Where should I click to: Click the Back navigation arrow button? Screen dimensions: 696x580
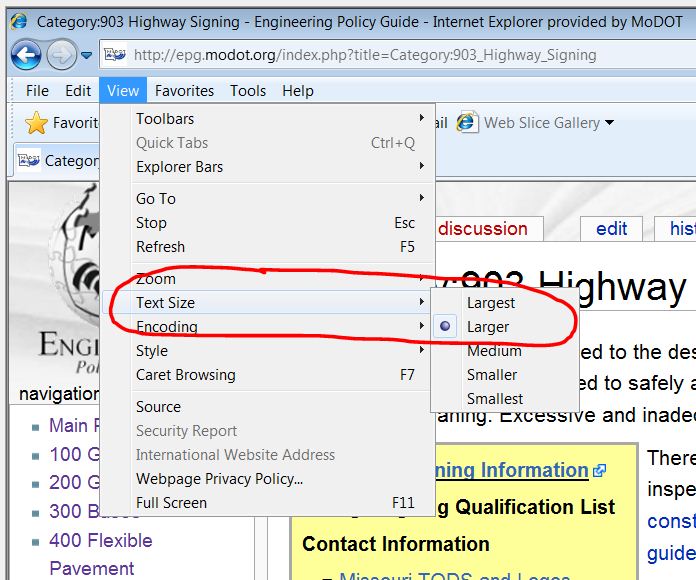[x=26, y=55]
